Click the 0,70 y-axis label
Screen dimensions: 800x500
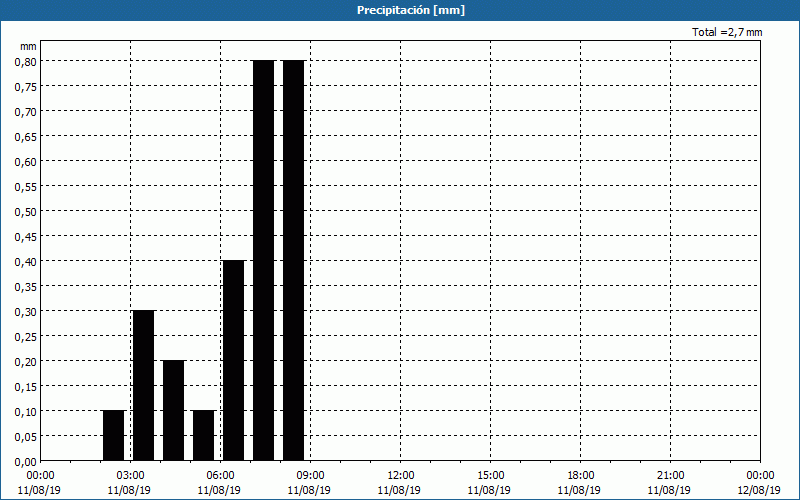(25, 111)
